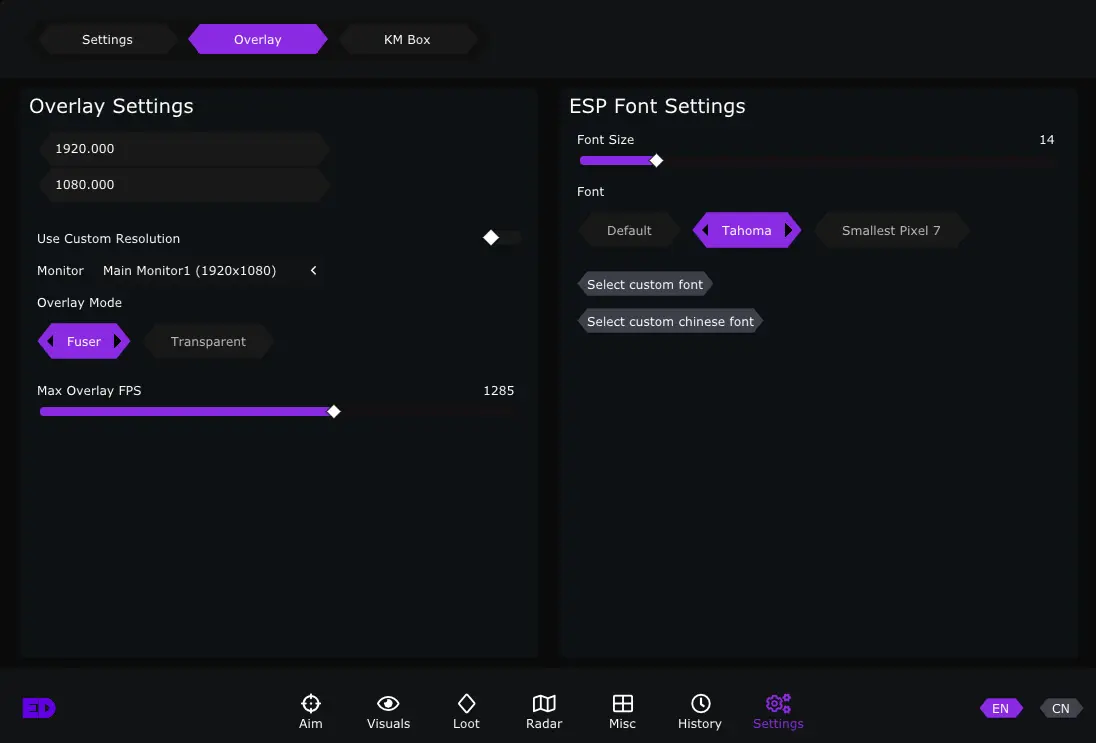Pick the Default font option

pyautogui.click(x=629, y=231)
